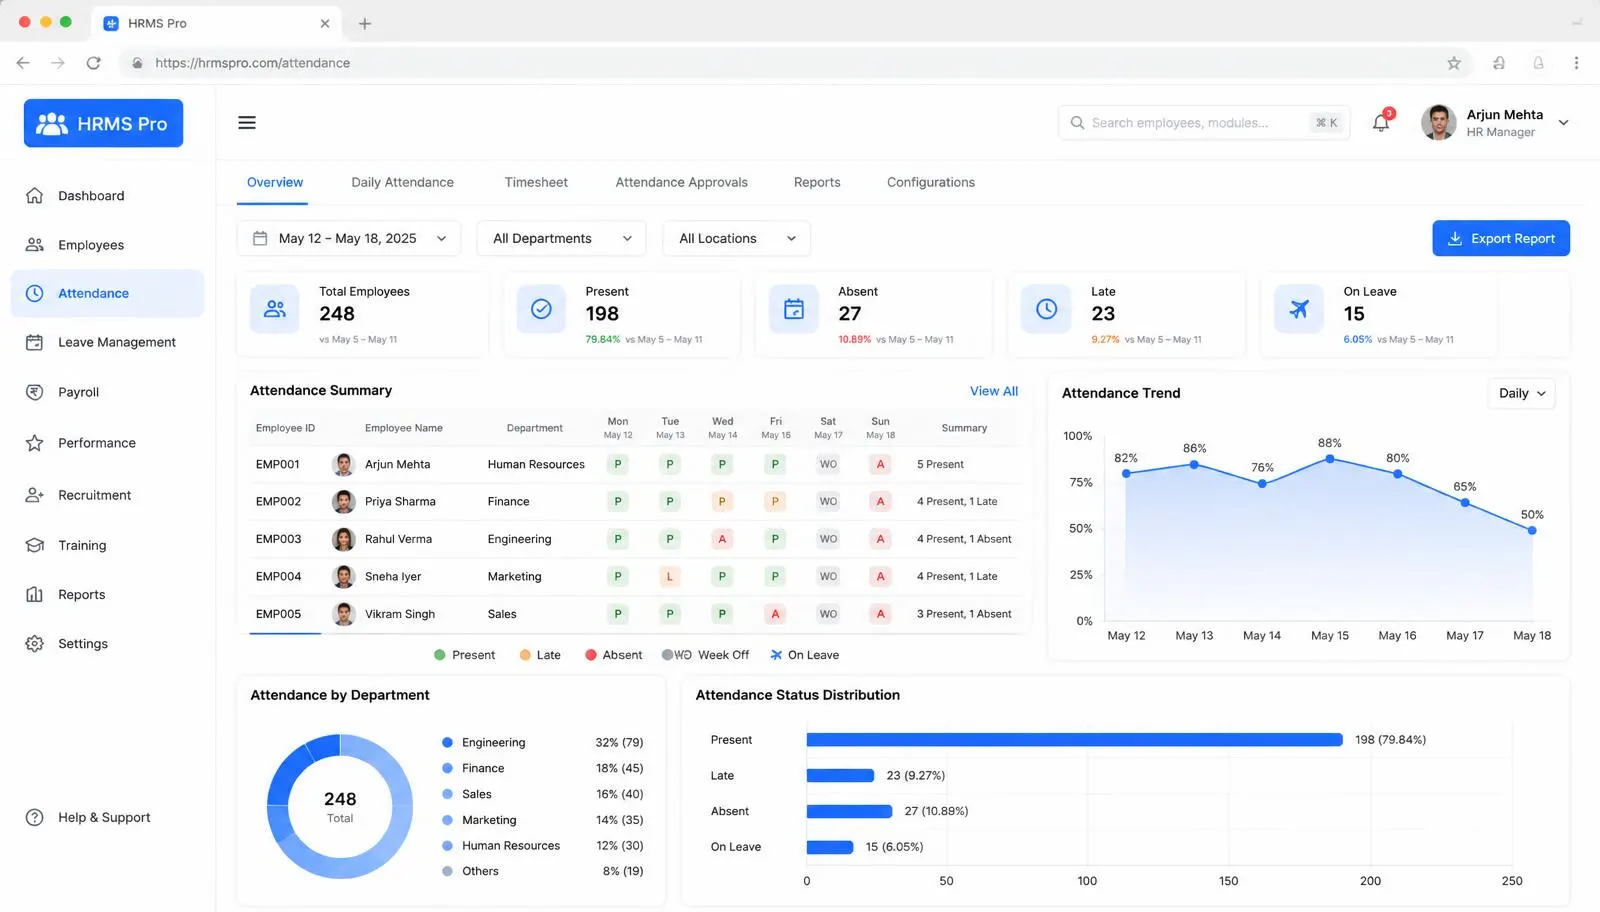Expand the All Departments filter

point(561,239)
